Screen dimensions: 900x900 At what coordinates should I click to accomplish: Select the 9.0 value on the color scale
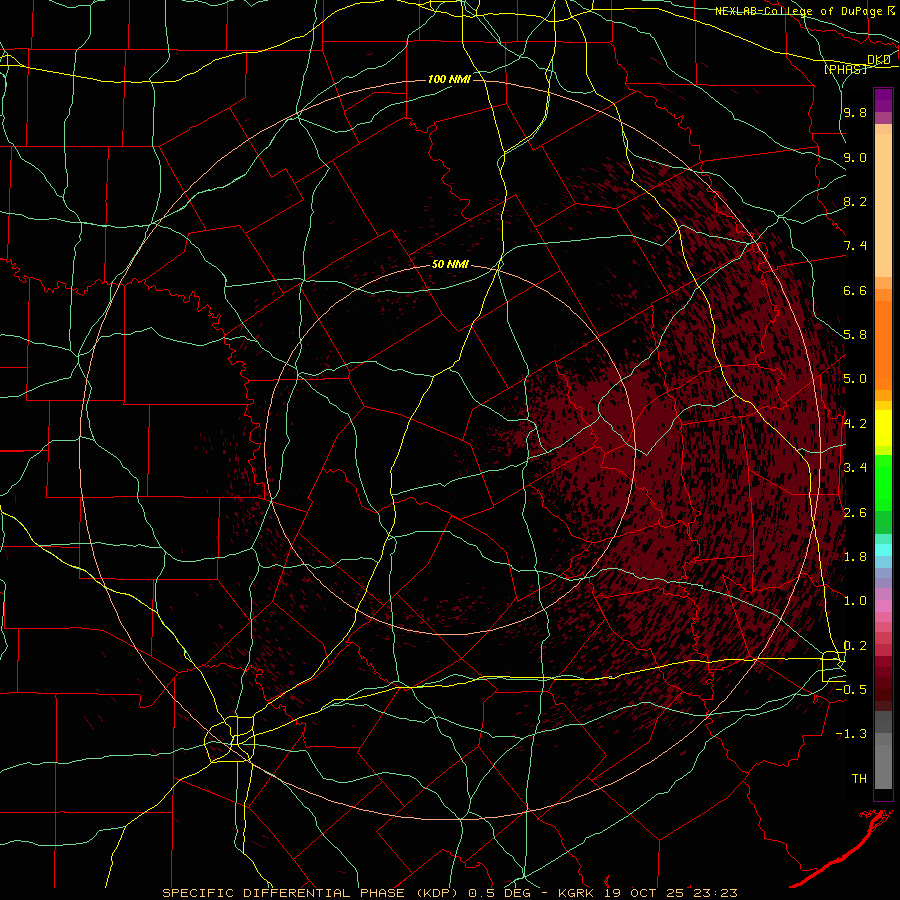click(855, 157)
